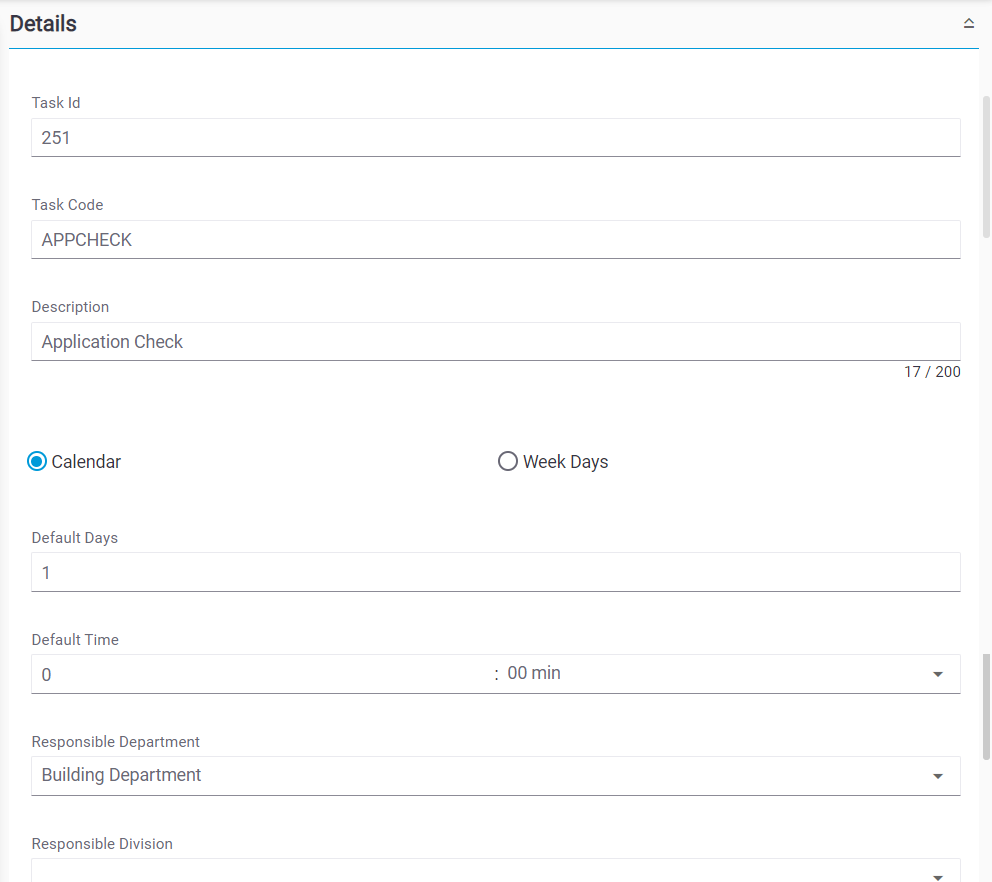Click the Details section heading
Screen dimensions: 992x882
43,23
